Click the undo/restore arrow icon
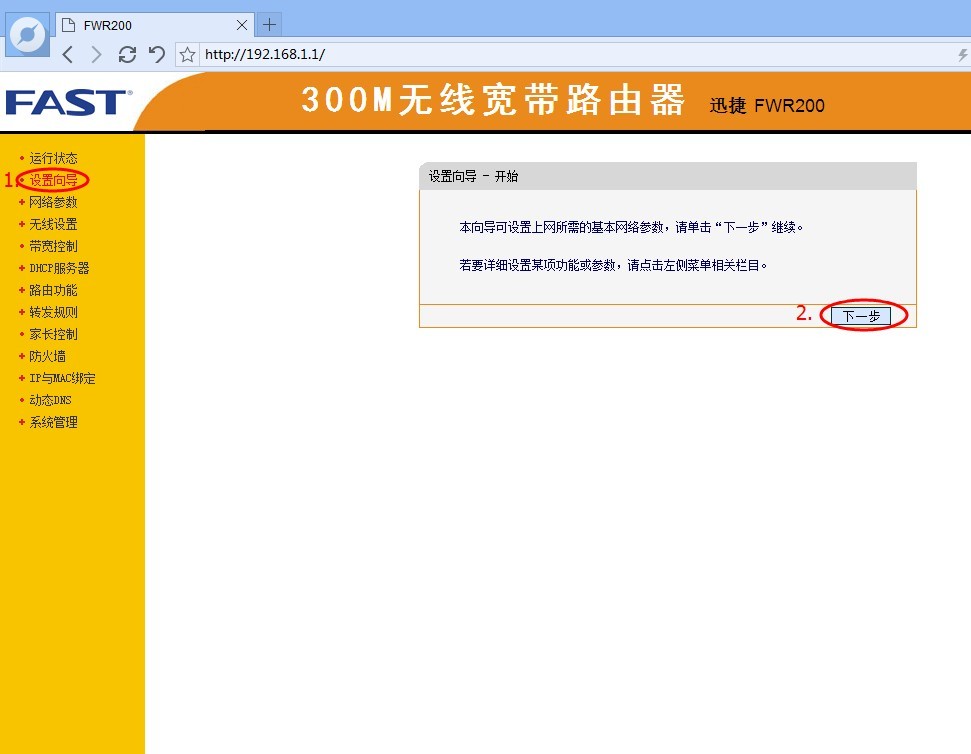Image resolution: width=971 pixels, height=754 pixels. tap(157, 54)
